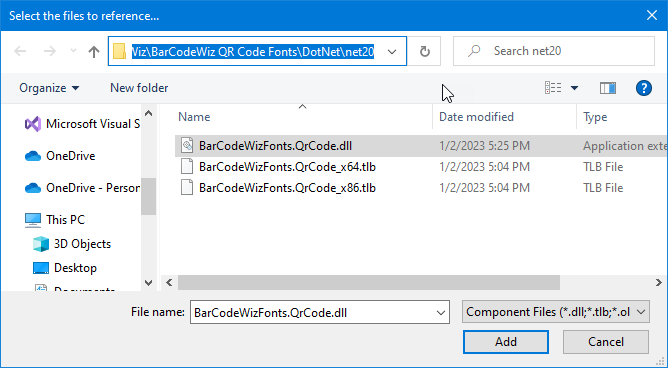Click the TLB File type cell of the x86 file
Screen dimensions: 670x368
point(603,188)
